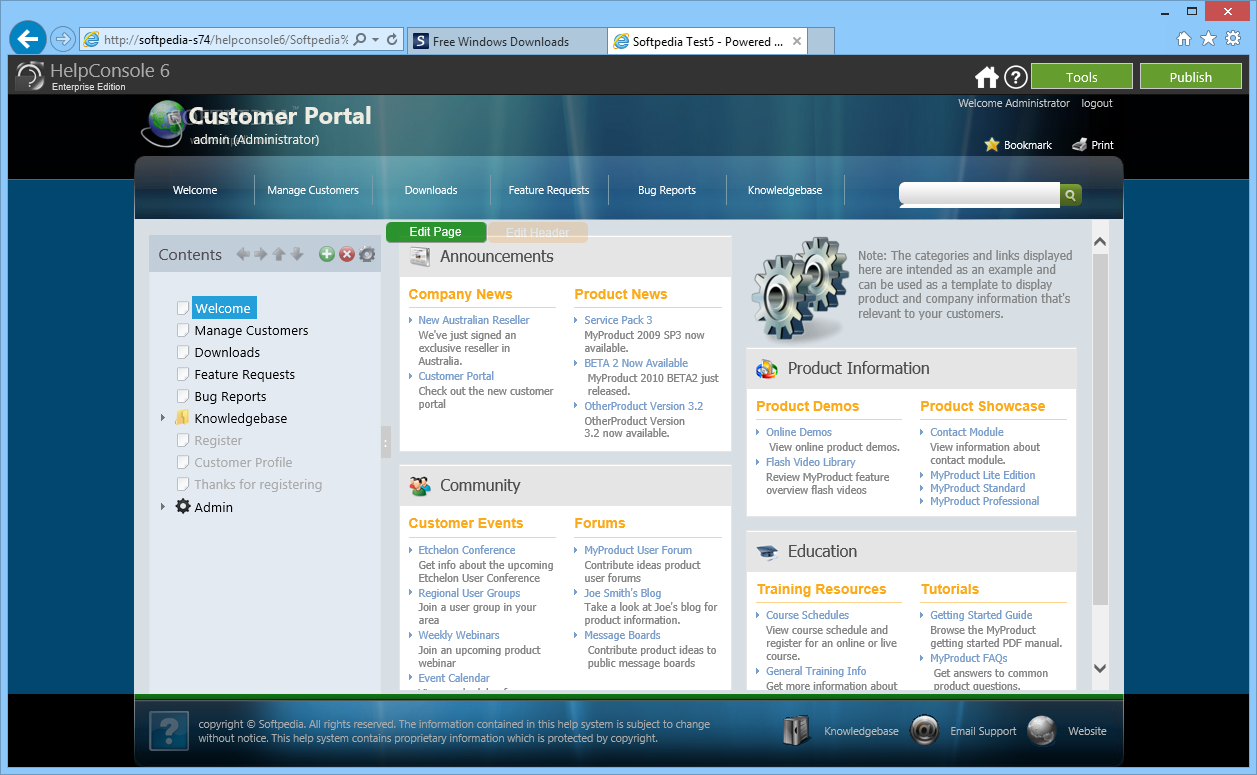The image size is (1257, 775).
Task: Open the help question mark icon
Action: 1016,77
